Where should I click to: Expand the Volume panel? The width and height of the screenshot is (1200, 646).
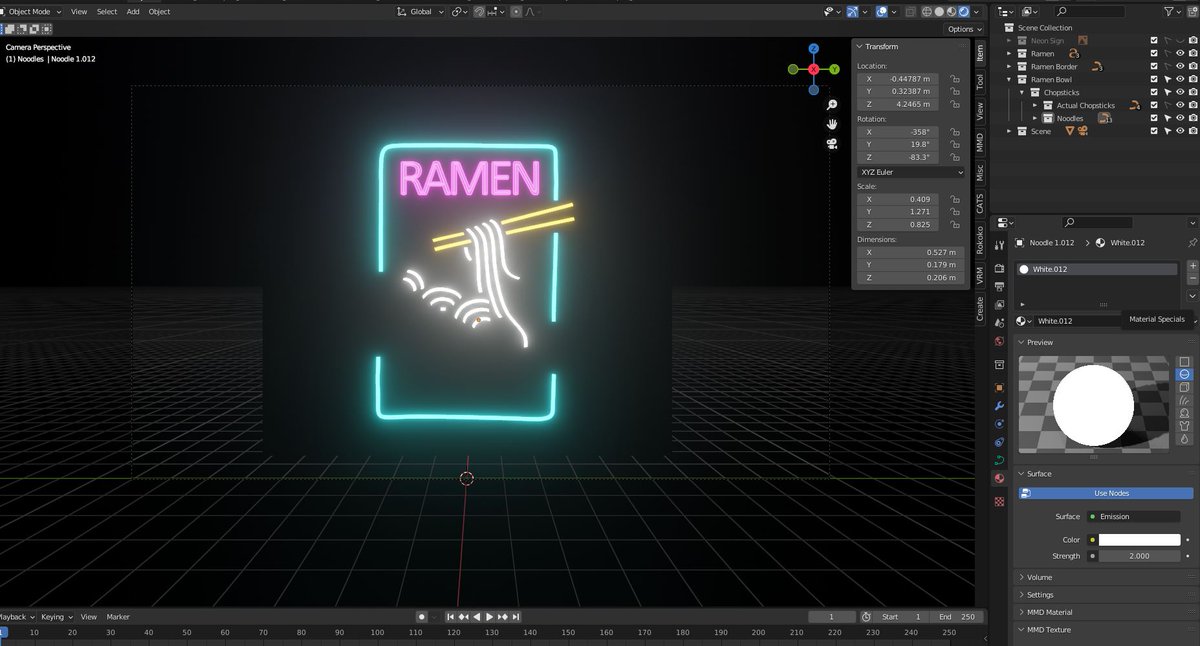coord(1040,577)
